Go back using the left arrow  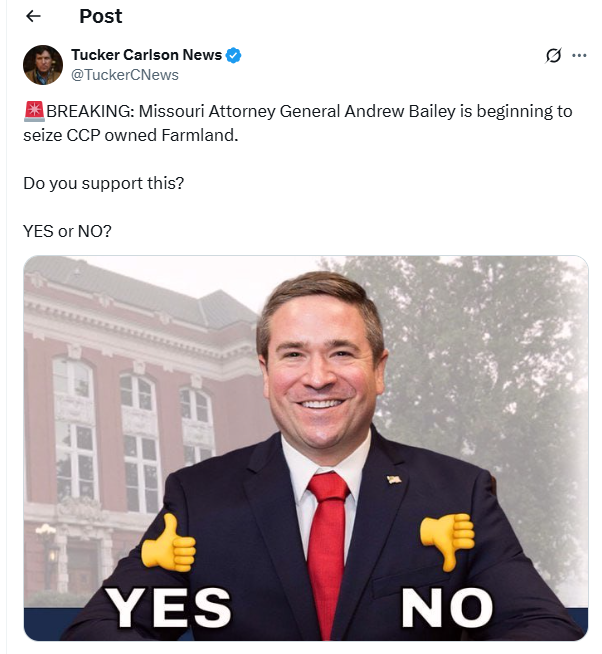33,16
